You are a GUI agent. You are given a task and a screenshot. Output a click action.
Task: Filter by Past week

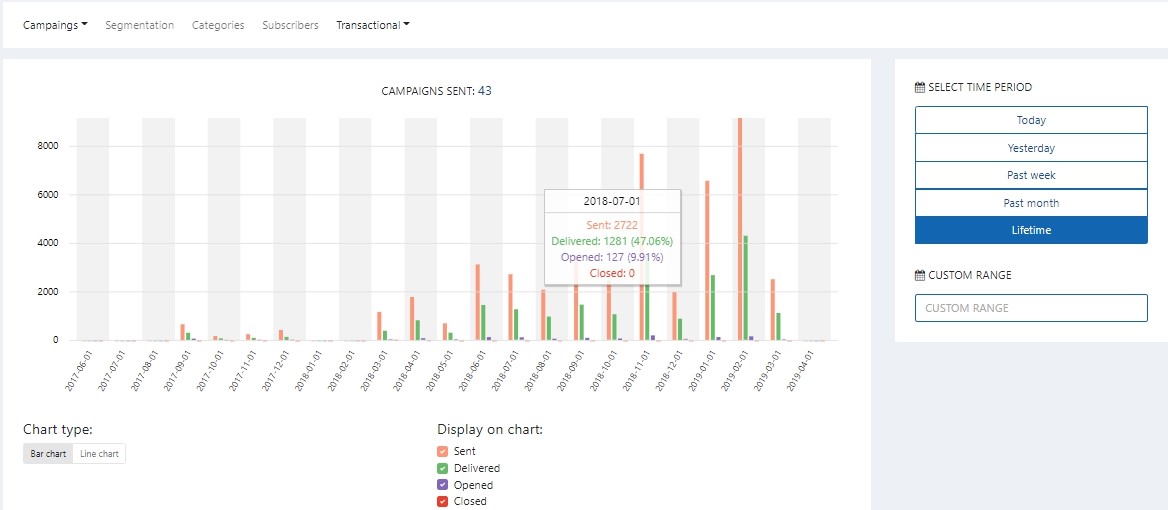(x=1031, y=175)
